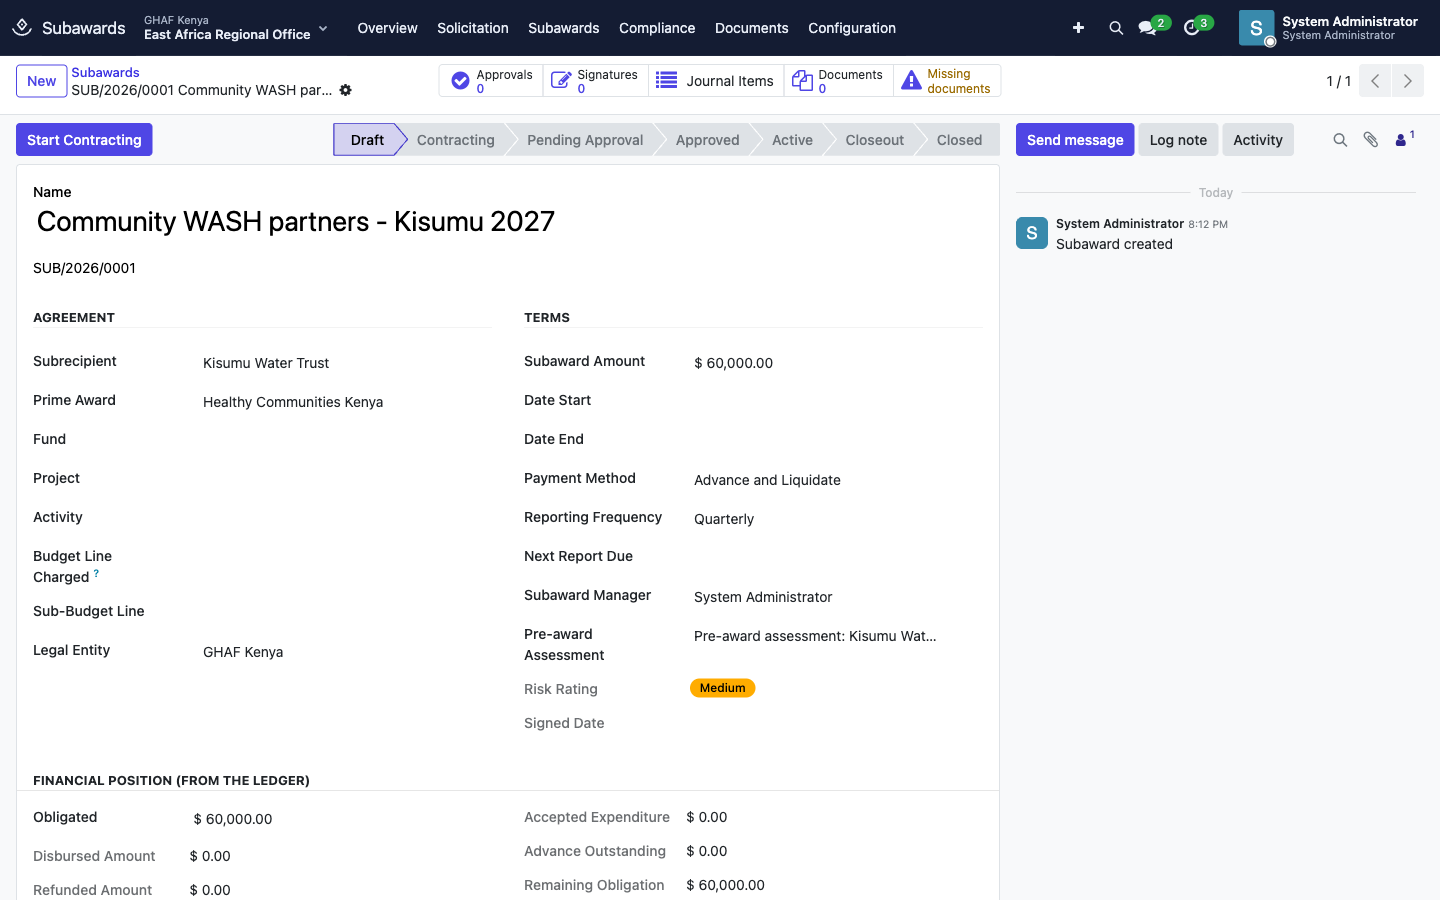The width and height of the screenshot is (1440, 900).
Task: Open attachments paperclip icon
Action: pos(1371,140)
